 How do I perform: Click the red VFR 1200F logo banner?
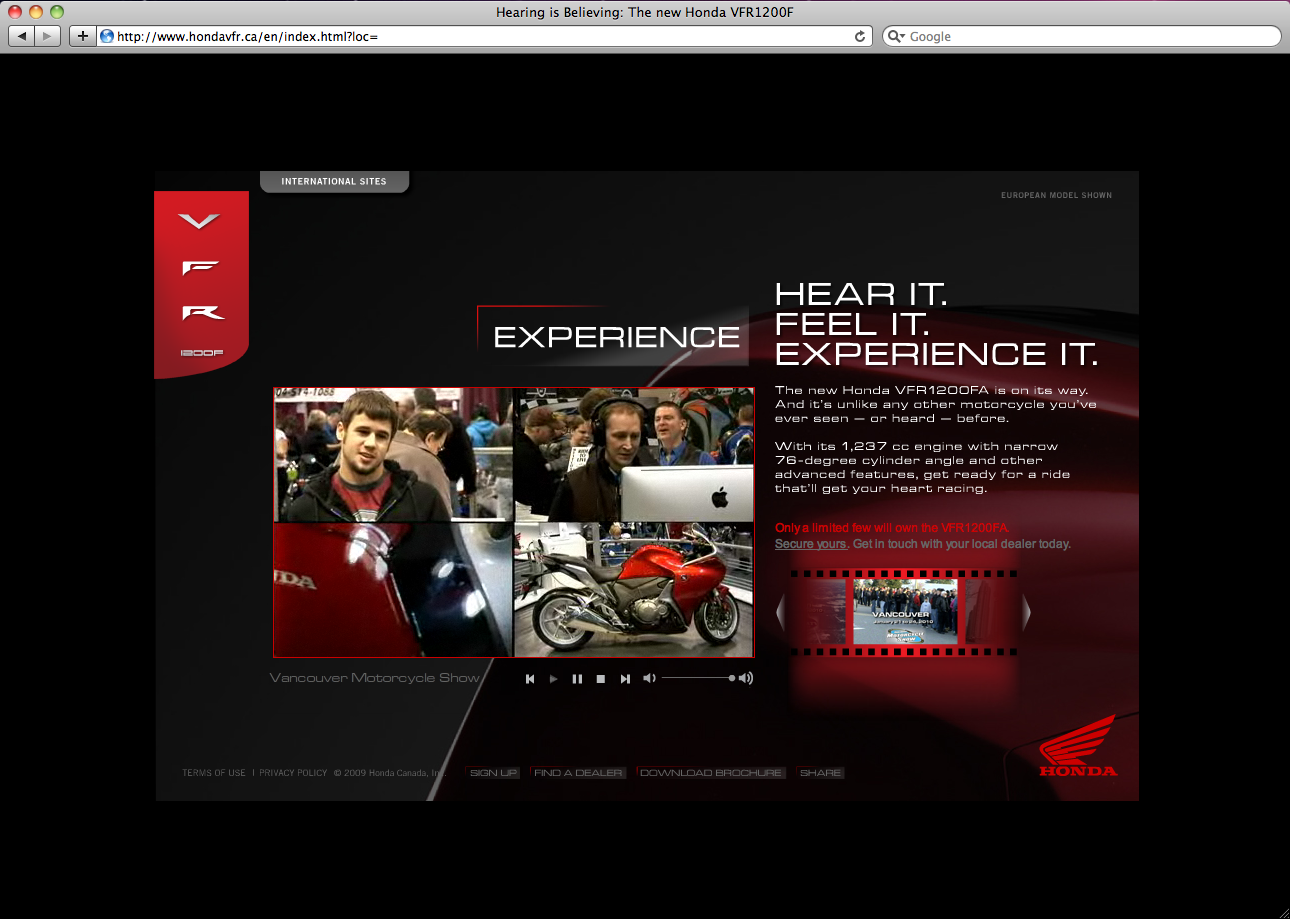click(202, 285)
